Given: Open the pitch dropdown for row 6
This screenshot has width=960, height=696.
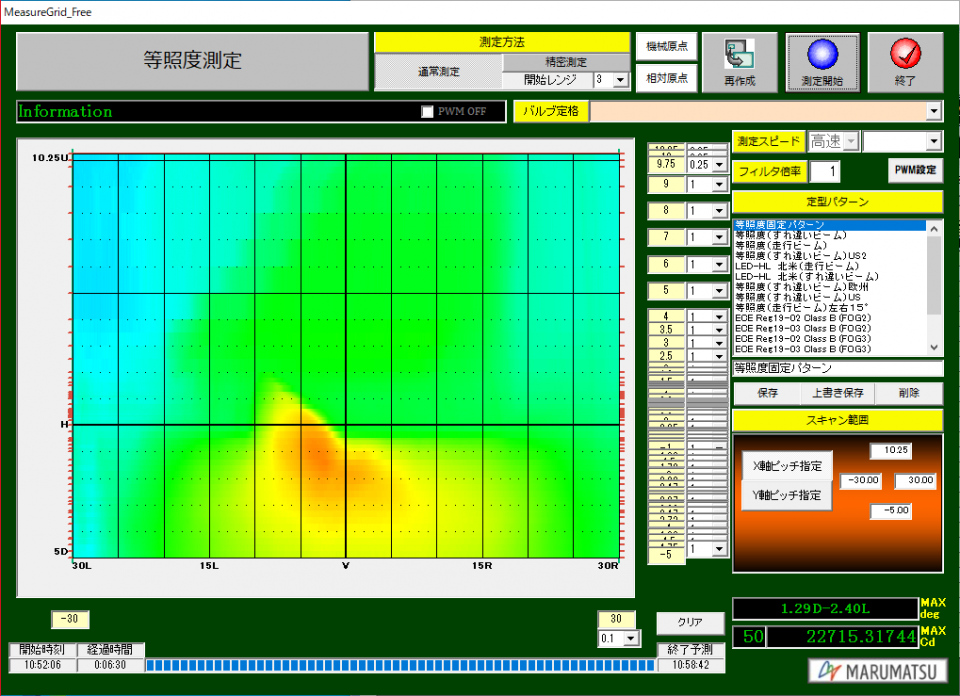Looking at the screenshot, I should tap(719, 264).
